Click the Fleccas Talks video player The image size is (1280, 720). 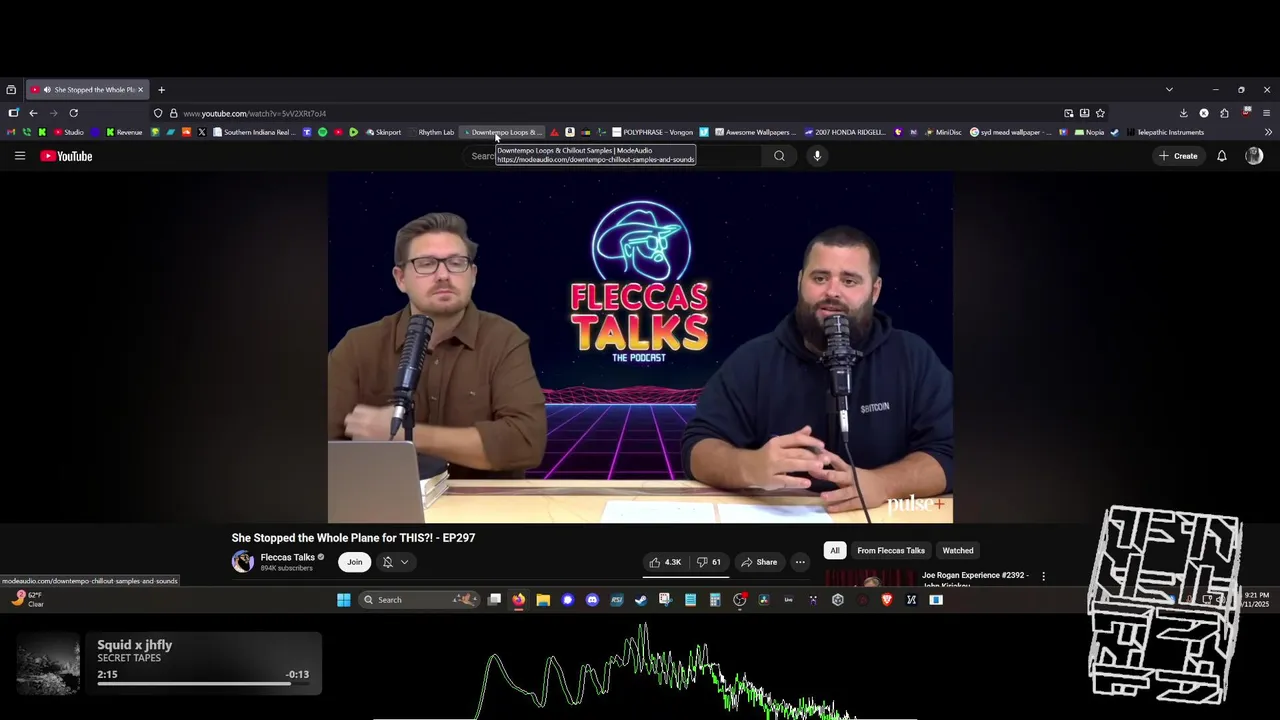640,347
